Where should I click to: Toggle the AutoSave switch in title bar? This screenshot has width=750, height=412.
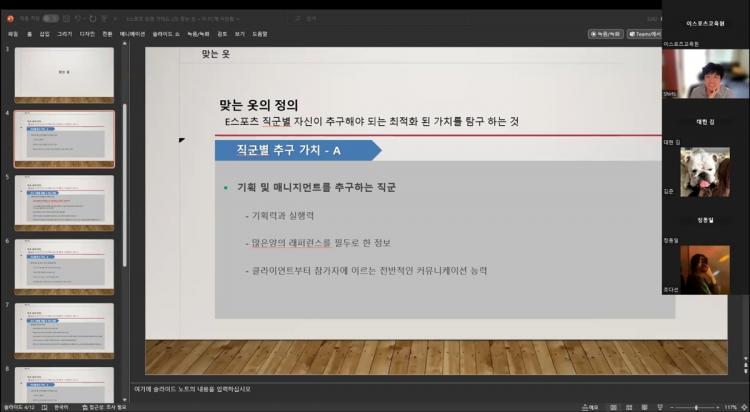click(50, 18)
